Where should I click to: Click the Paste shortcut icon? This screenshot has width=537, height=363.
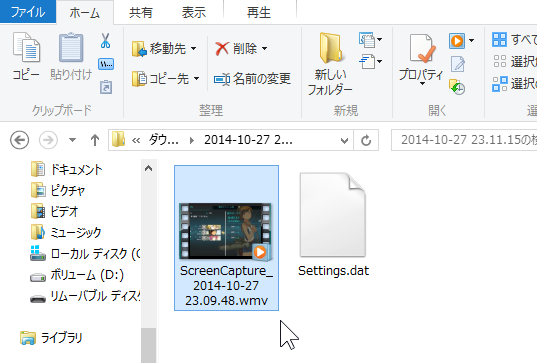click(x=106, y=87)
